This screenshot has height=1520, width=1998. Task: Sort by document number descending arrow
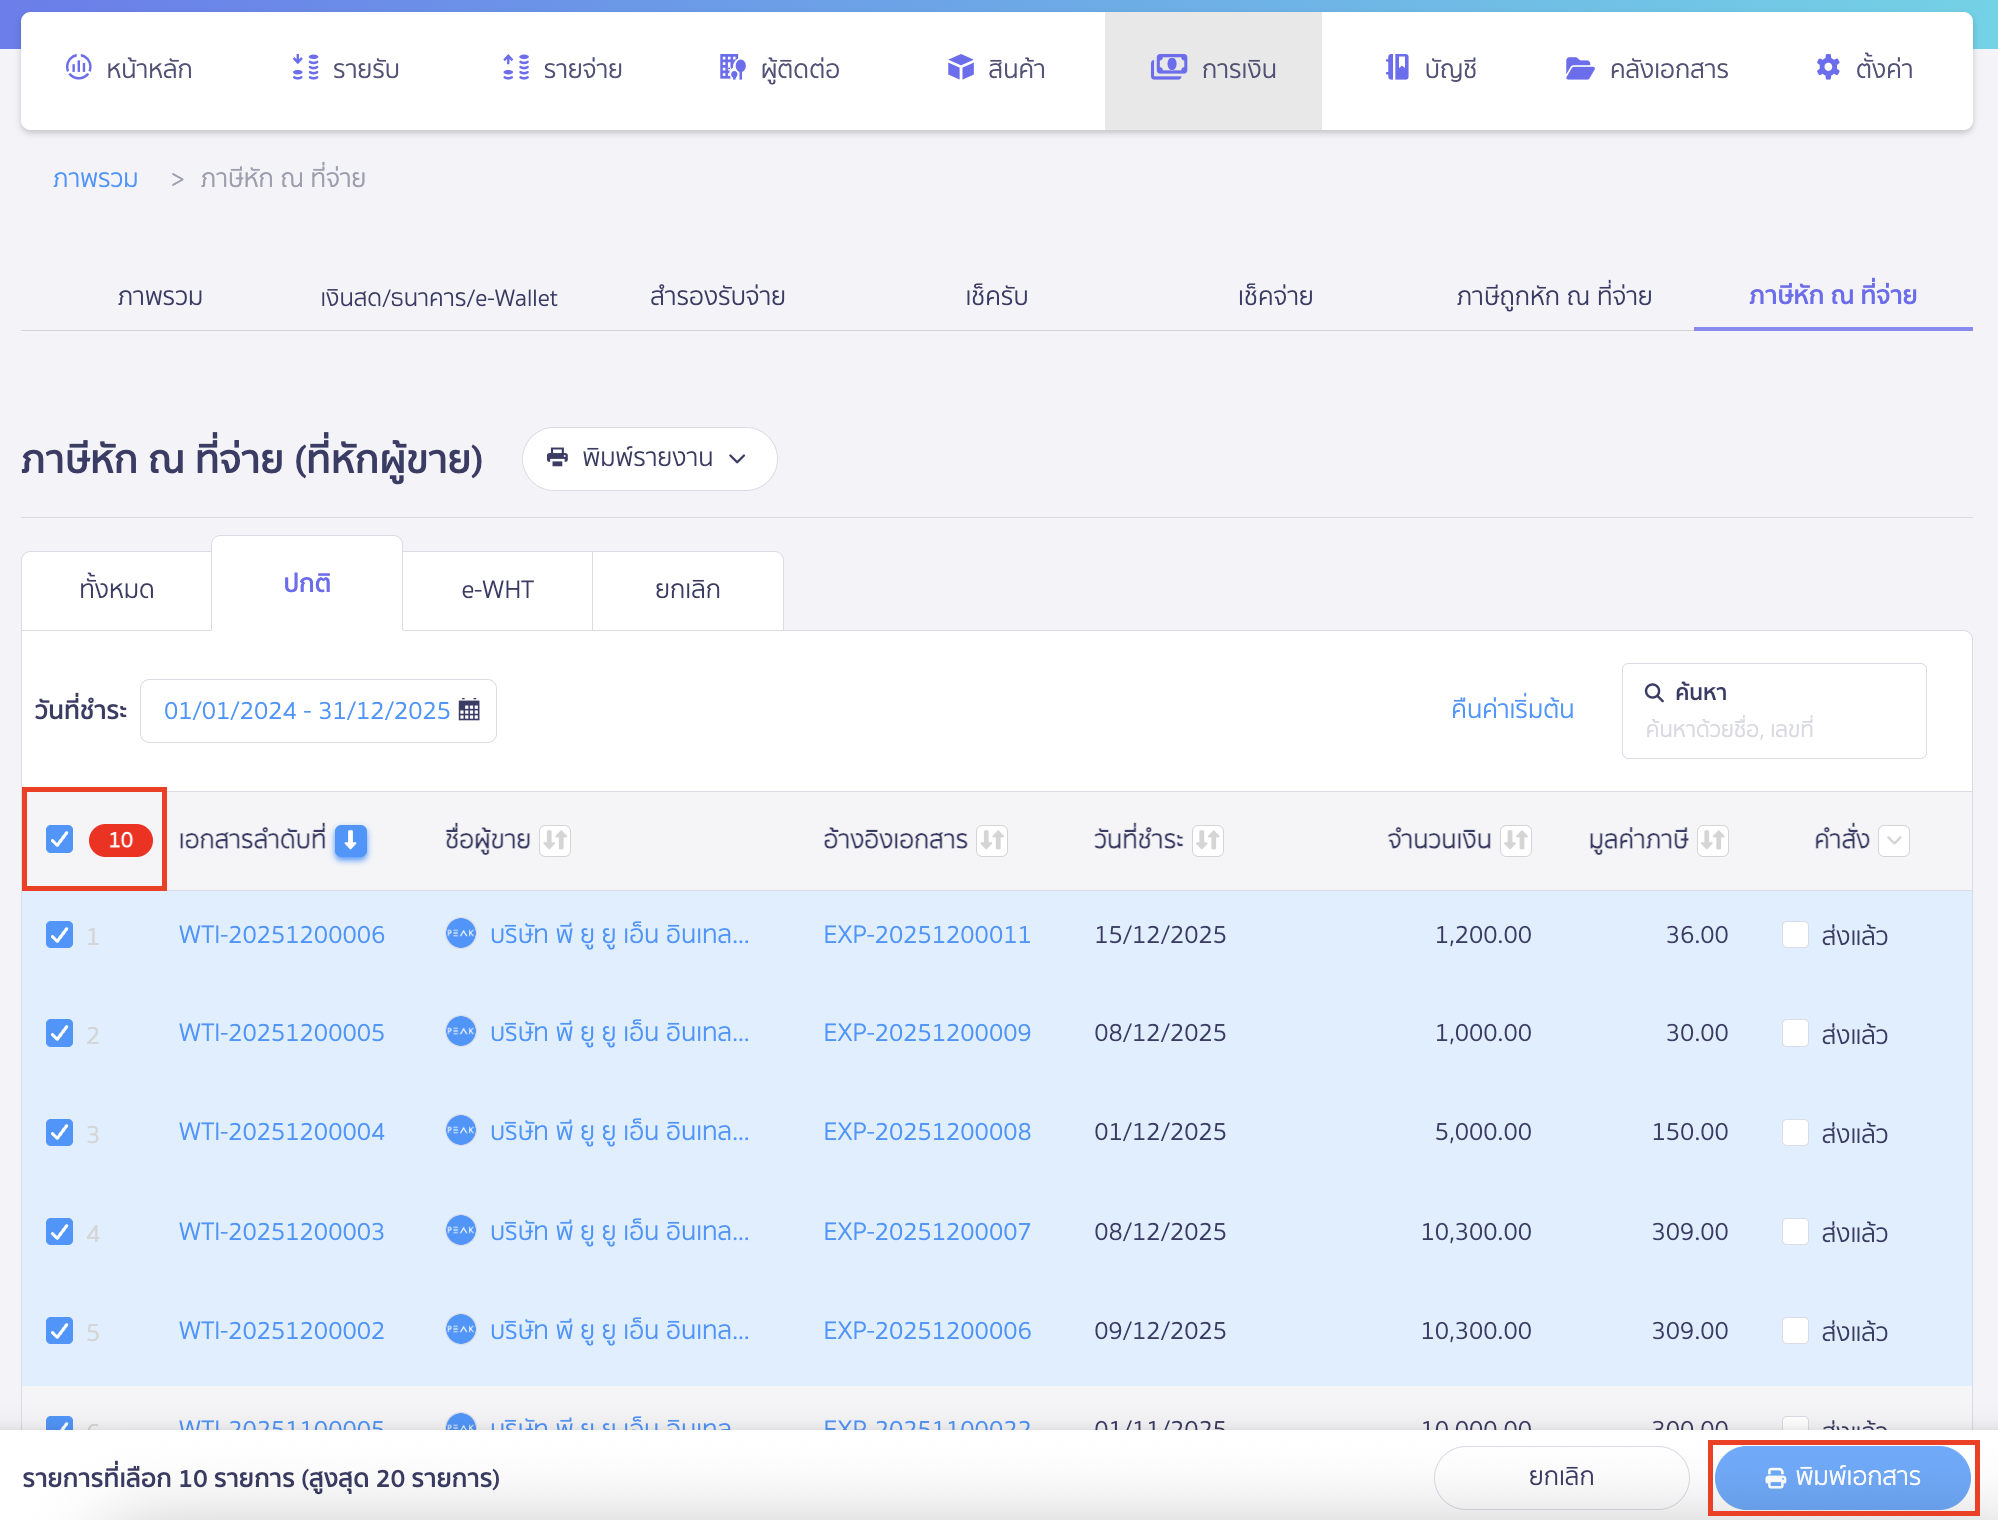point(351,840)
